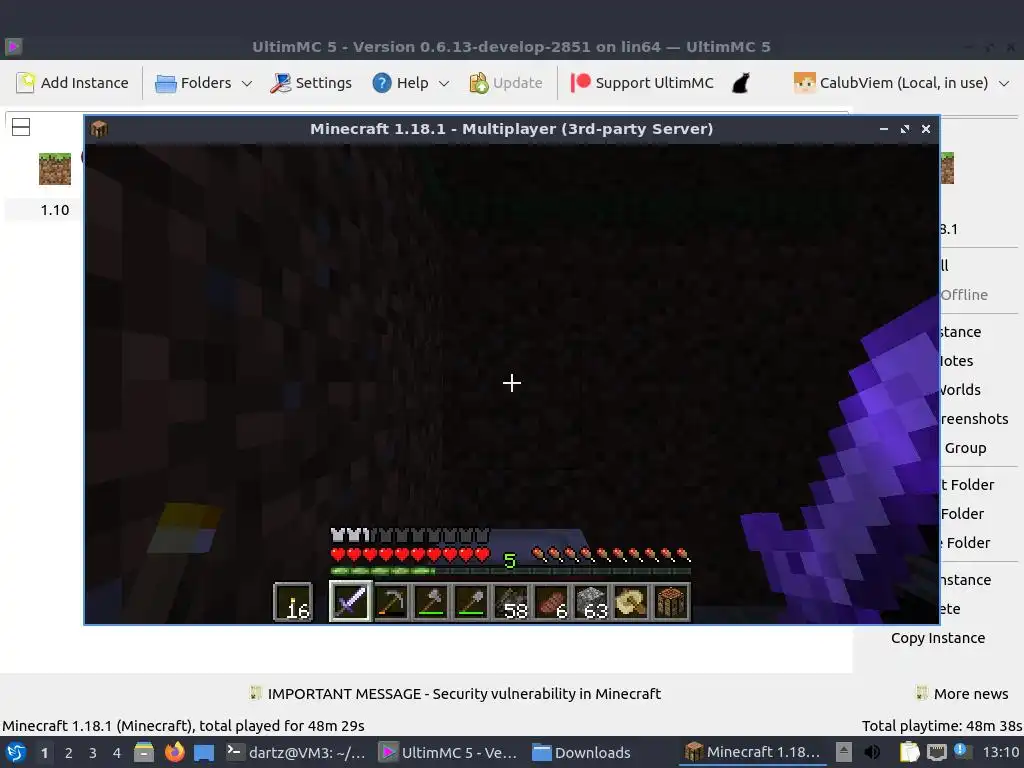1024x768 pixels.
Task: Click Copy Instance in side panel
Action: point(938,638)
